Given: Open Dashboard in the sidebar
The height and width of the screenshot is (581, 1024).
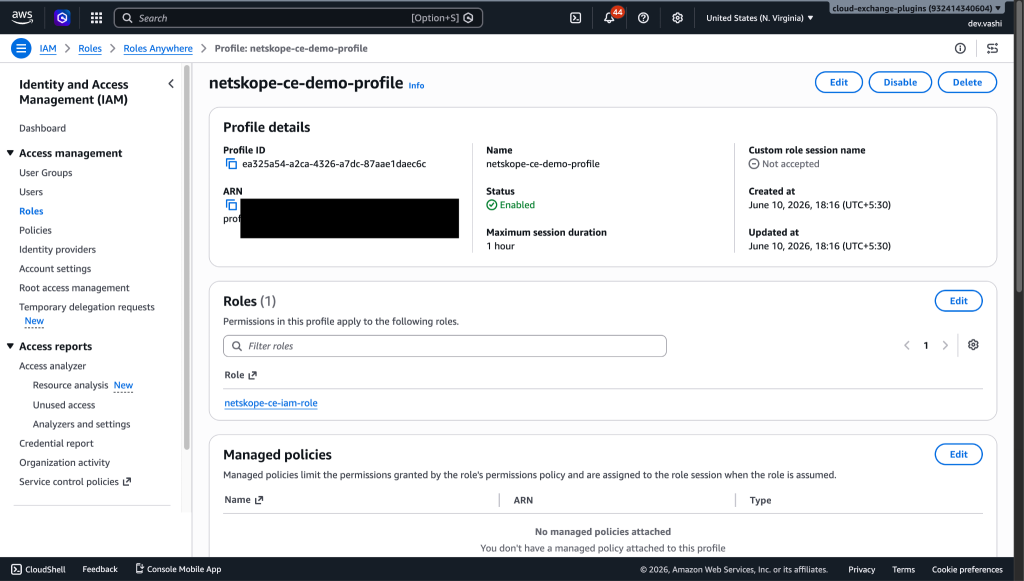Looking at the screenshot, I should [42, 128].
